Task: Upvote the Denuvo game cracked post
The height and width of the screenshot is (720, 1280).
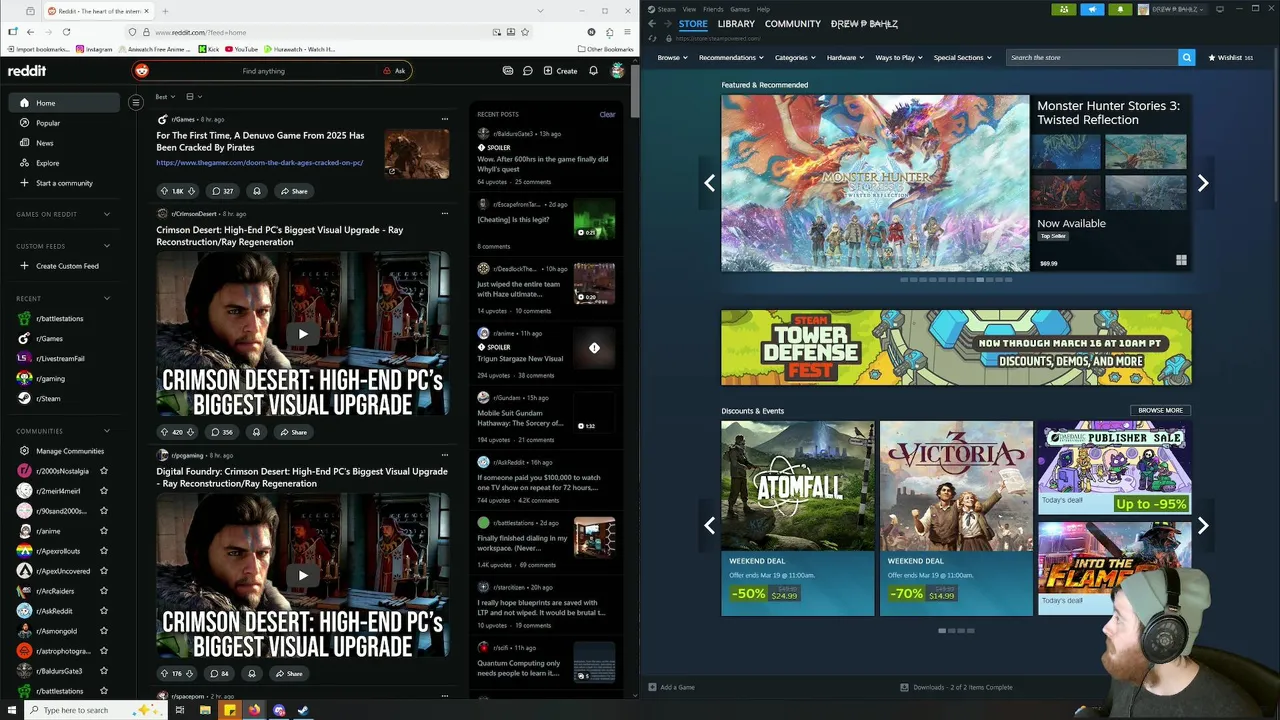Action: pos(164,191)
